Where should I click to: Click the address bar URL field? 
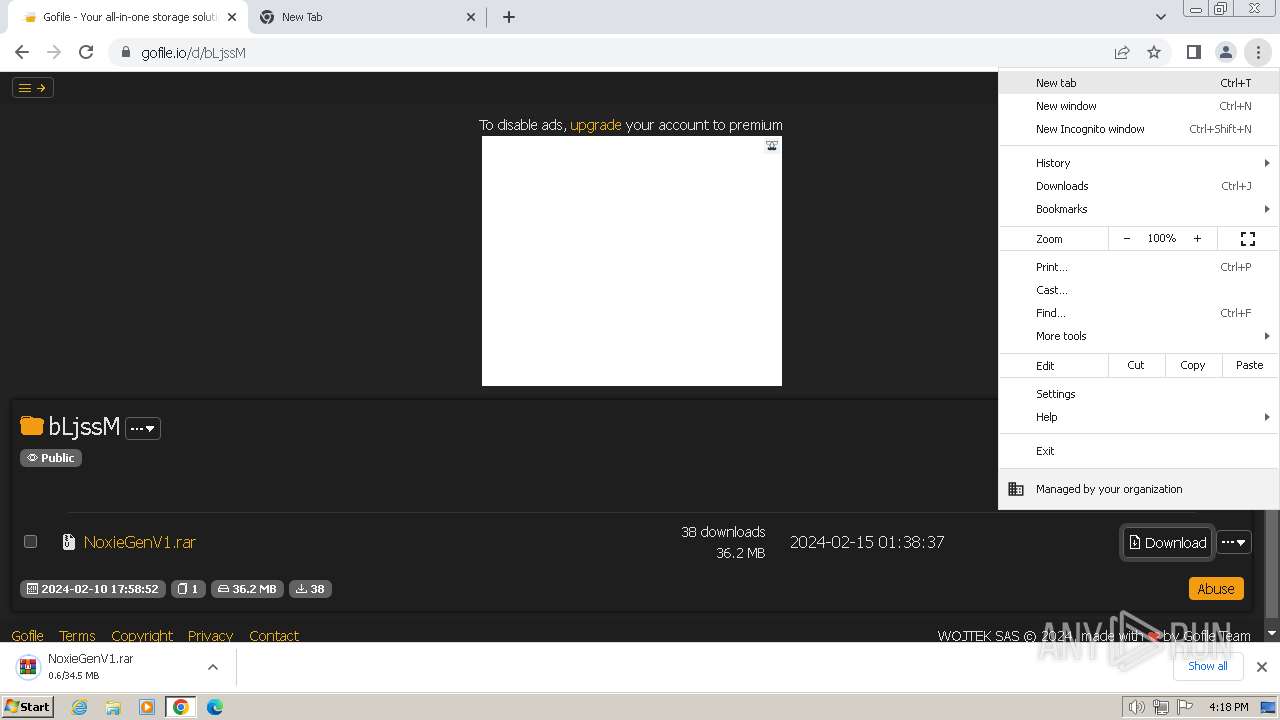click(x=610, y=52)
